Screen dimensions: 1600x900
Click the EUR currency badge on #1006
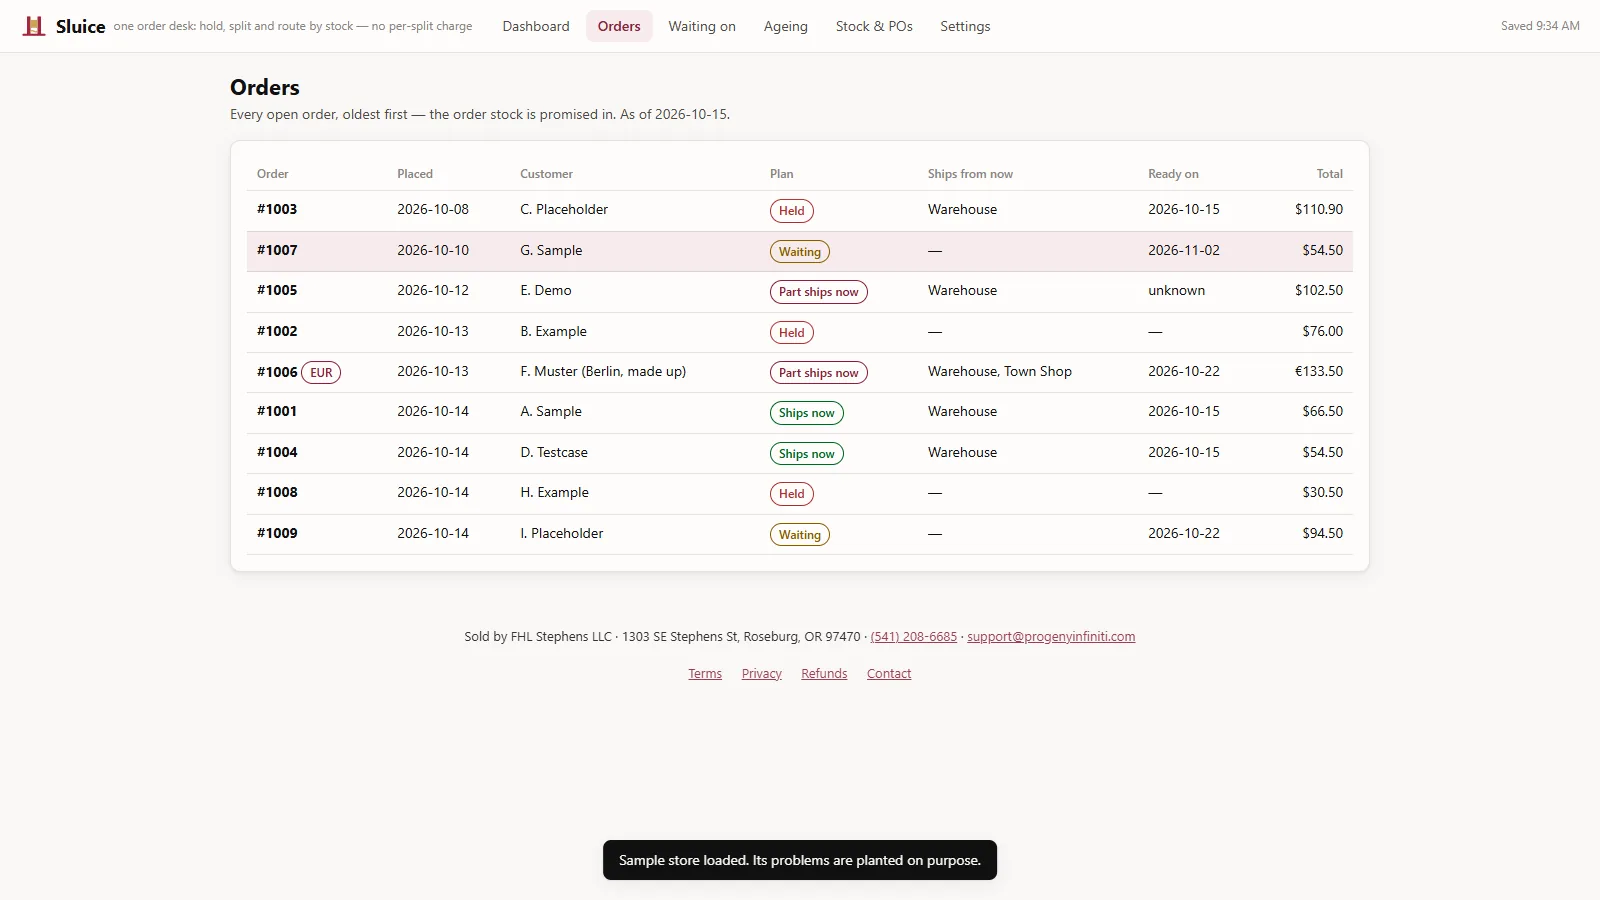point(321,373)
